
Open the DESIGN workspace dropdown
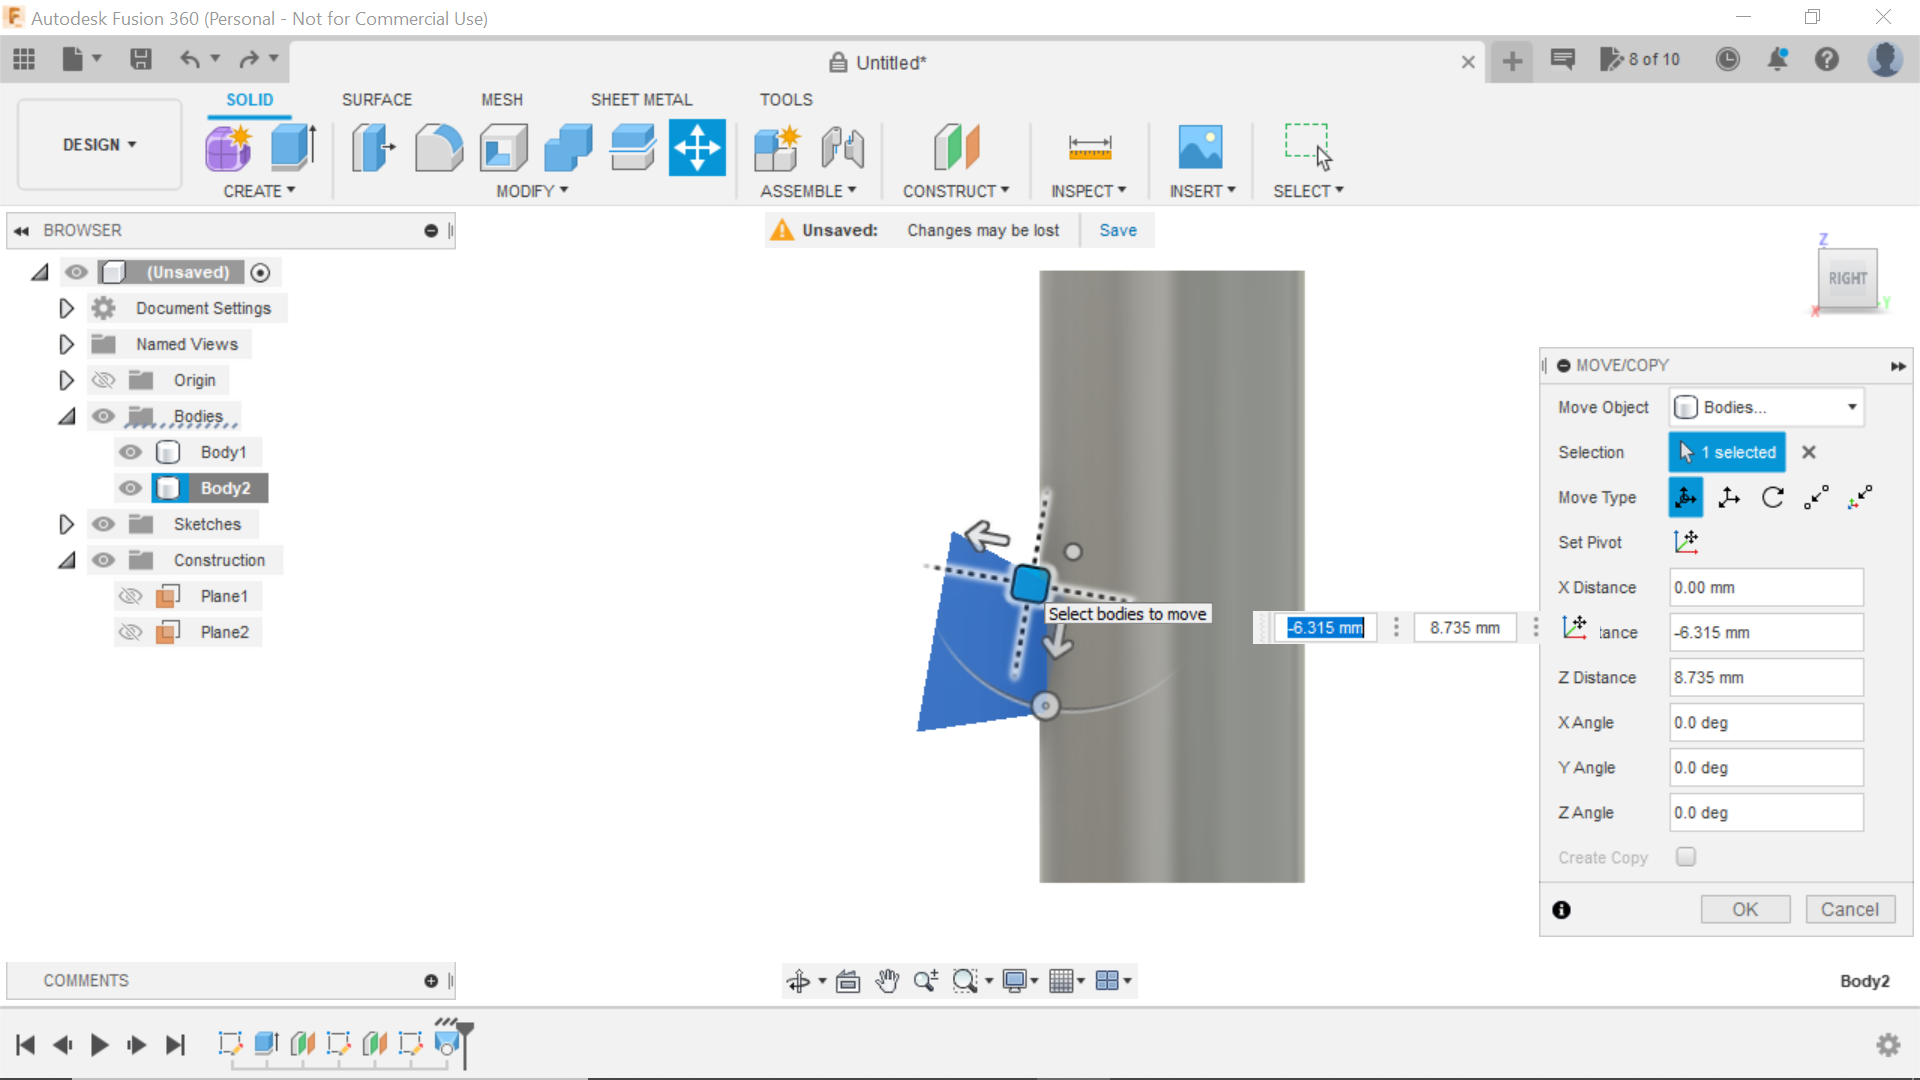(x=97, y=144)
